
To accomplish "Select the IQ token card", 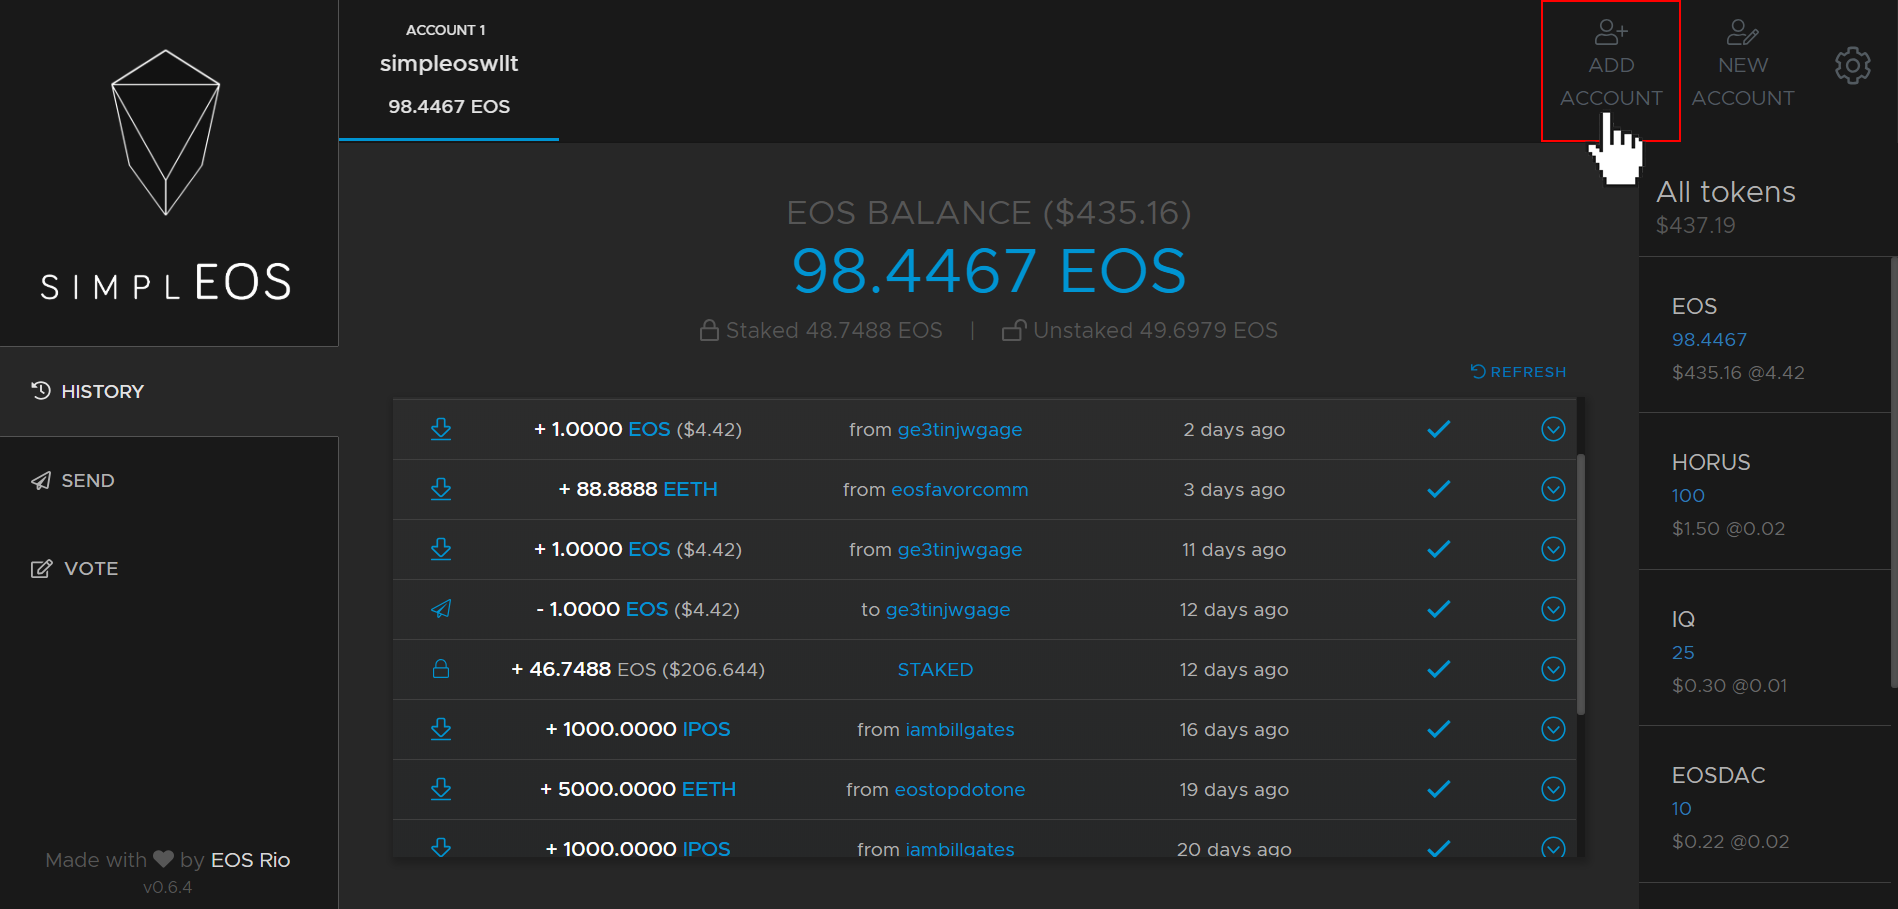I will pyautogui.click(x=1764, y=648).
